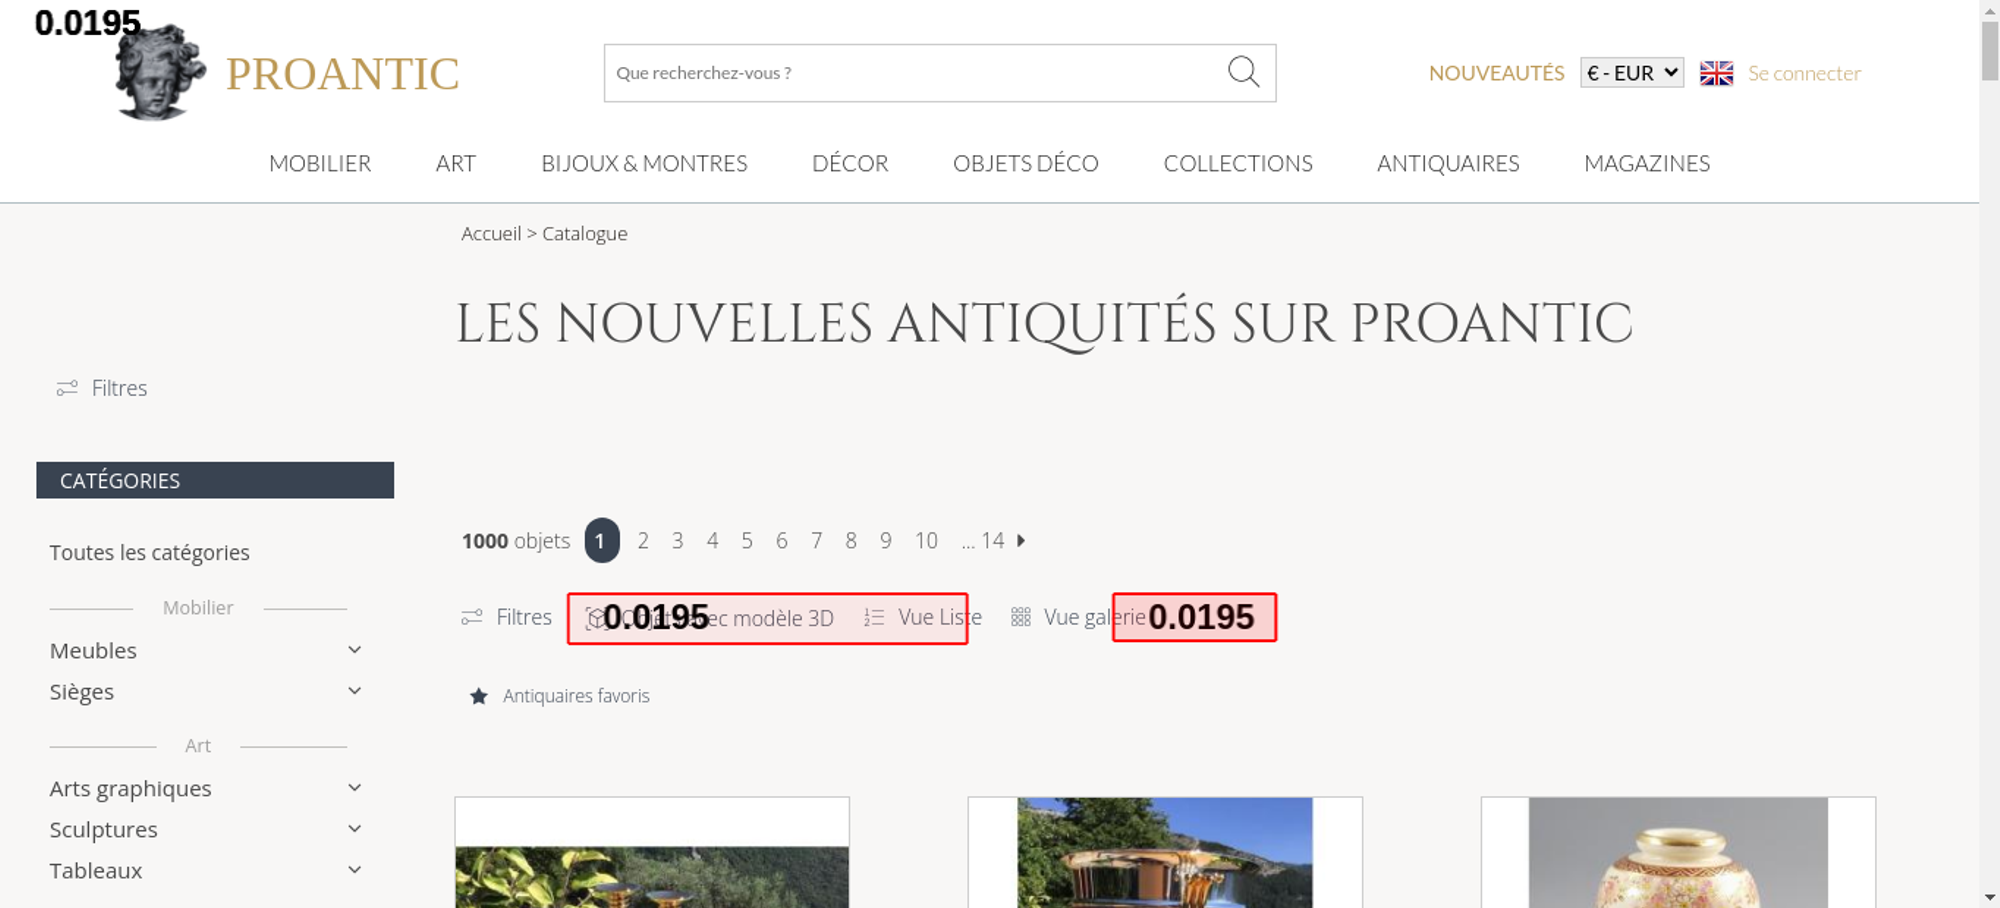
Task: Click the magnifying glass search icon
Action: tap(1243, 72)
